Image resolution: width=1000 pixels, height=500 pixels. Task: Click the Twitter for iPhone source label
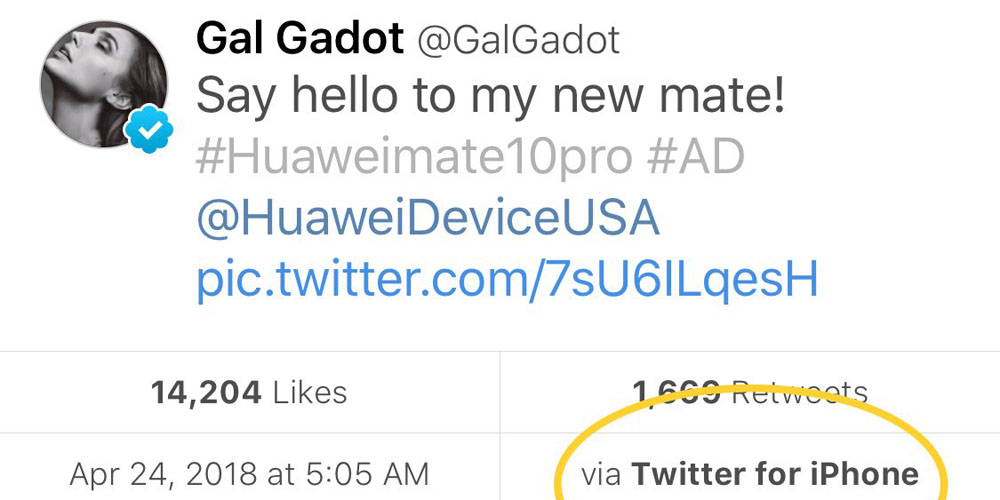(x=775, y=474)
